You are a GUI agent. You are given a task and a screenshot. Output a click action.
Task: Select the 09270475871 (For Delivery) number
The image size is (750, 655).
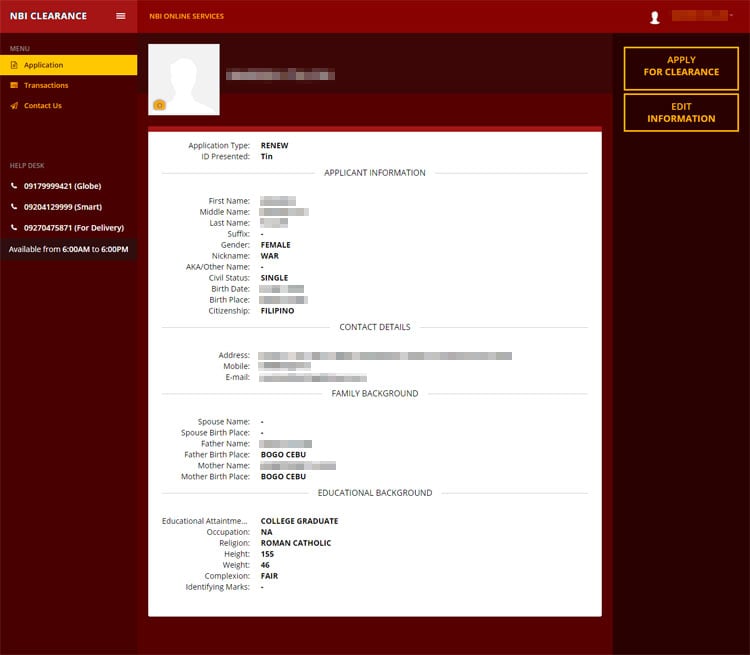pyautogui.click(x=74, y=228)
